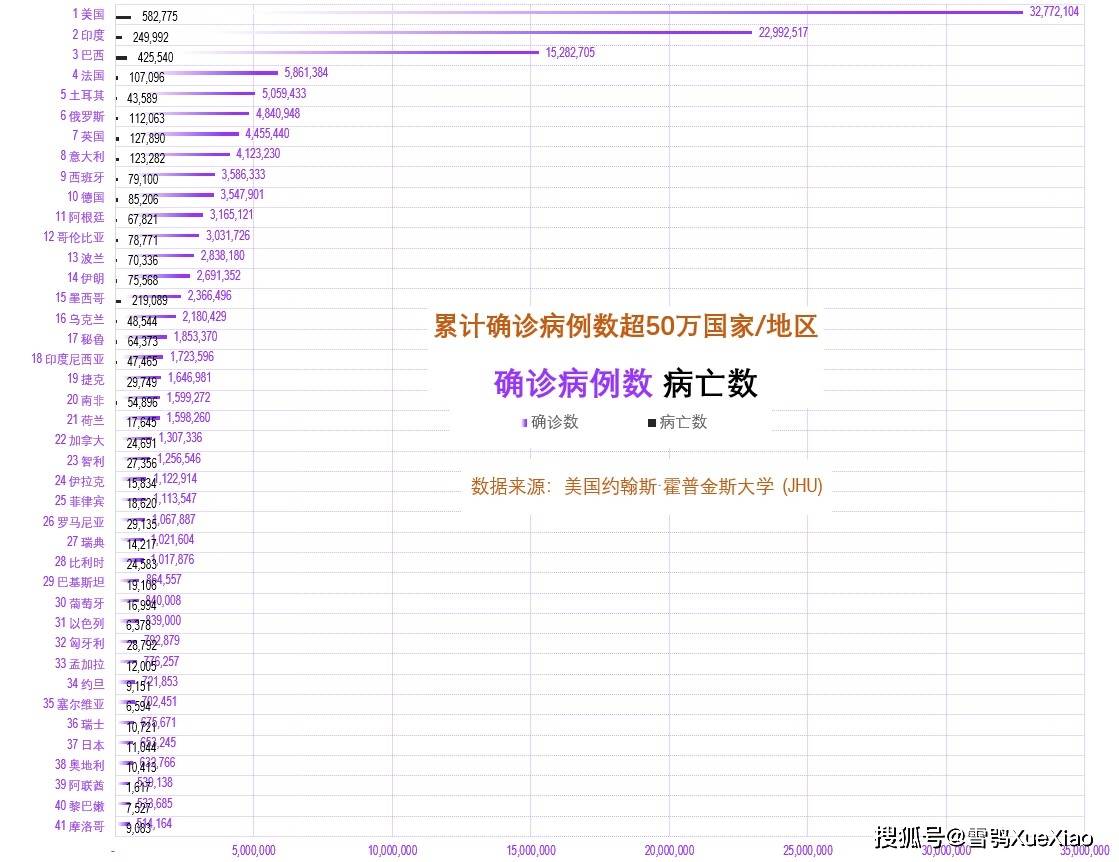
Task: Select the row label 20 南非
Action: (86, 400)
